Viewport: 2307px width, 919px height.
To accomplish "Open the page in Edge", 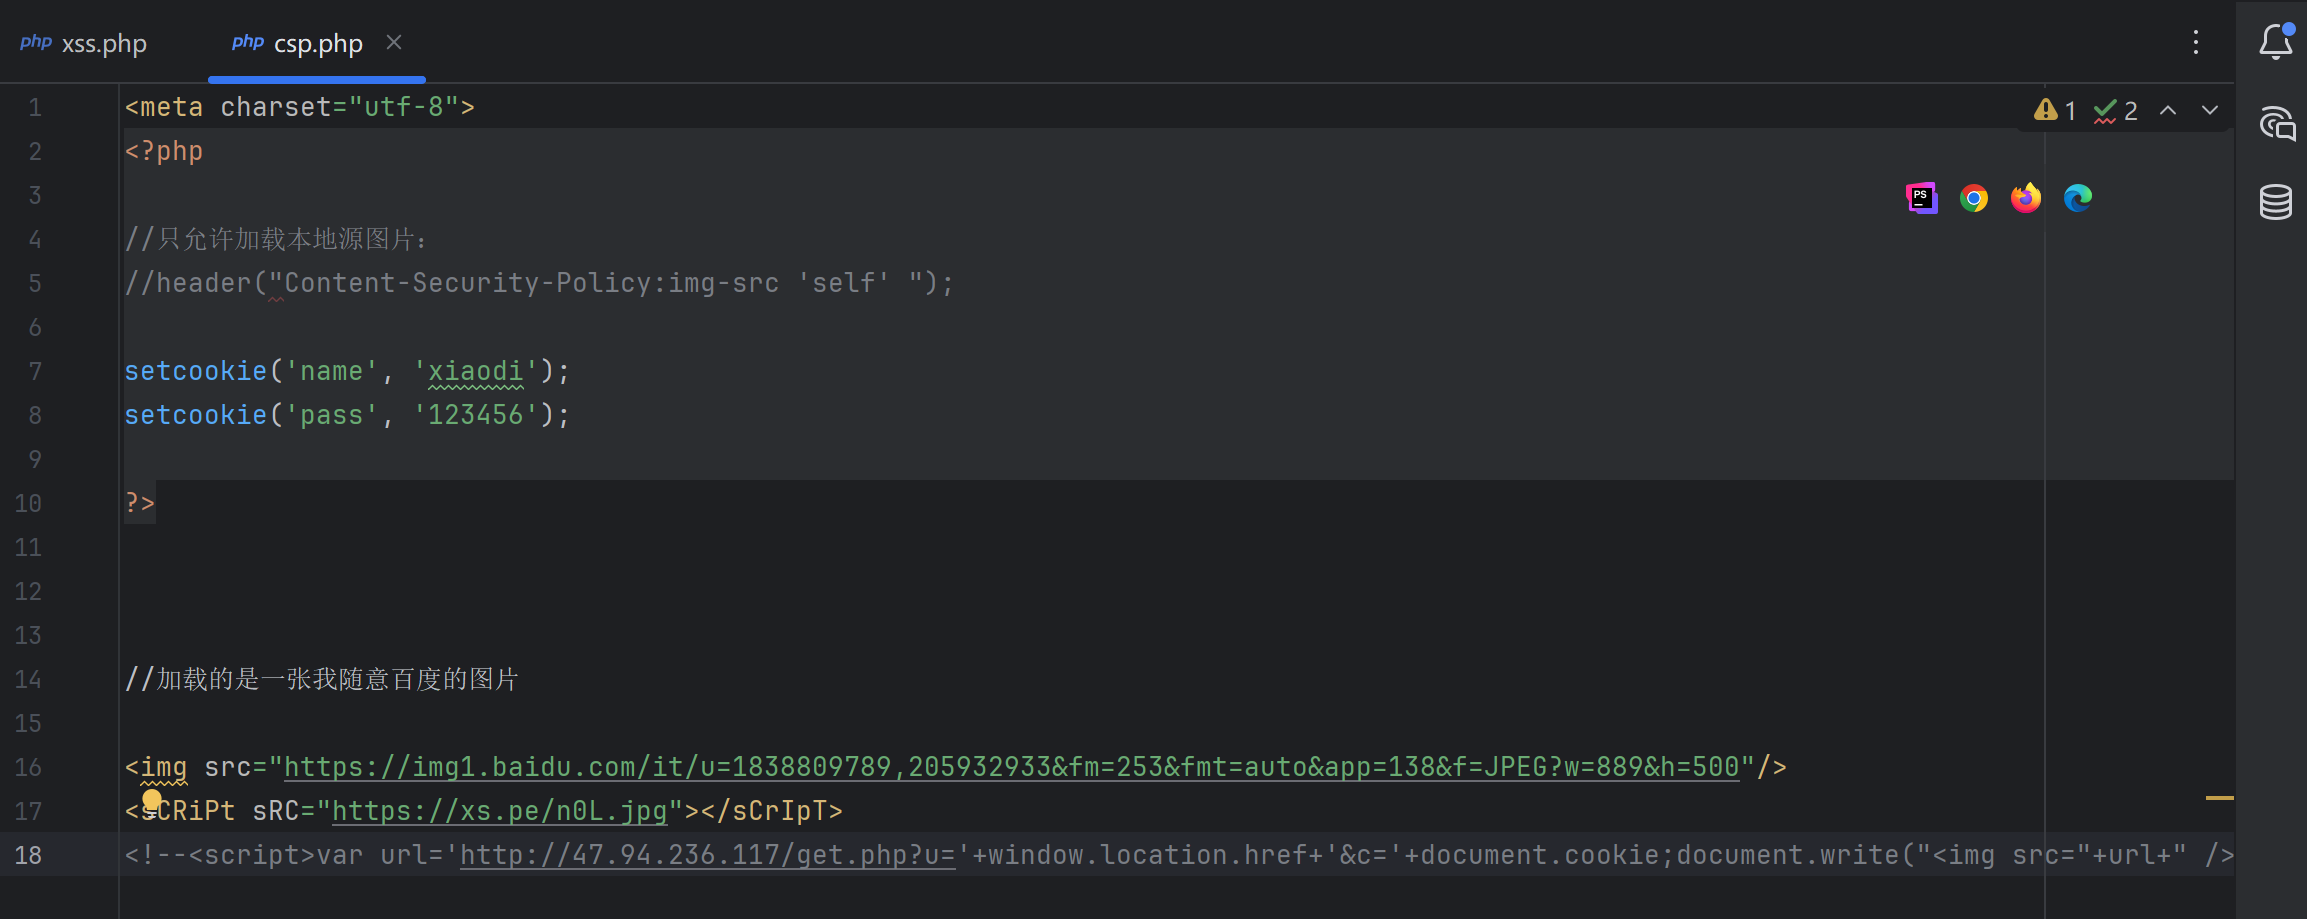I will [2078, 198].
